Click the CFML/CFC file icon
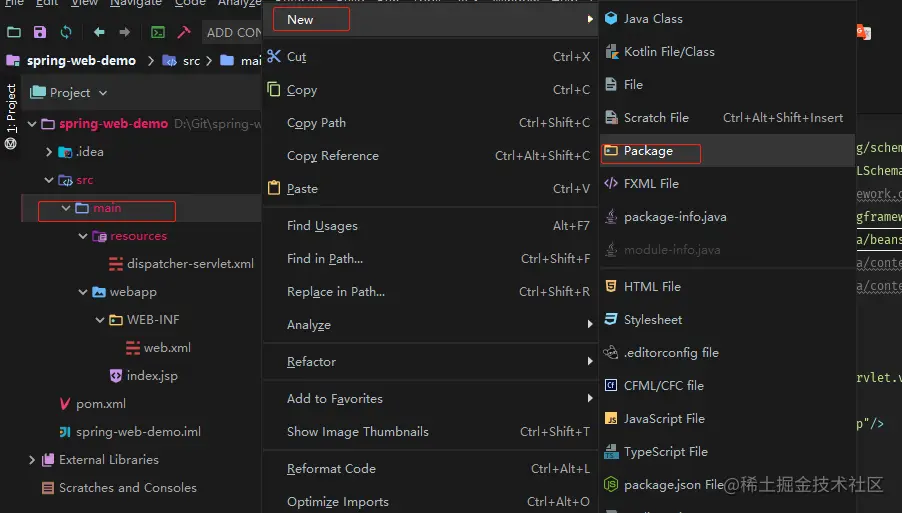Image resolution: width=902 pixels, height=513 pixels. [x=611, y=385]
